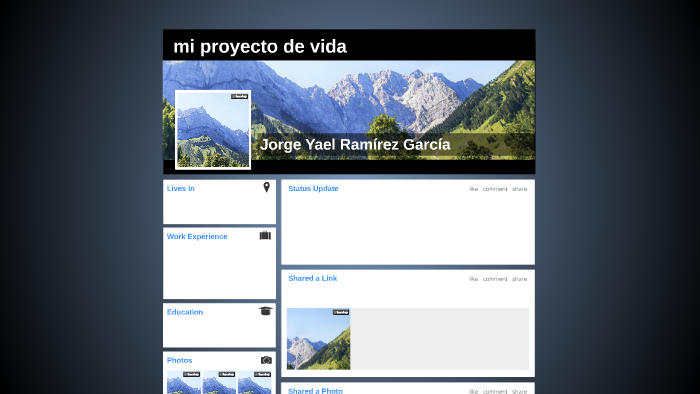Click the Shared a Photo heading
Screen dimensions: 700x394
click(315, 390)
